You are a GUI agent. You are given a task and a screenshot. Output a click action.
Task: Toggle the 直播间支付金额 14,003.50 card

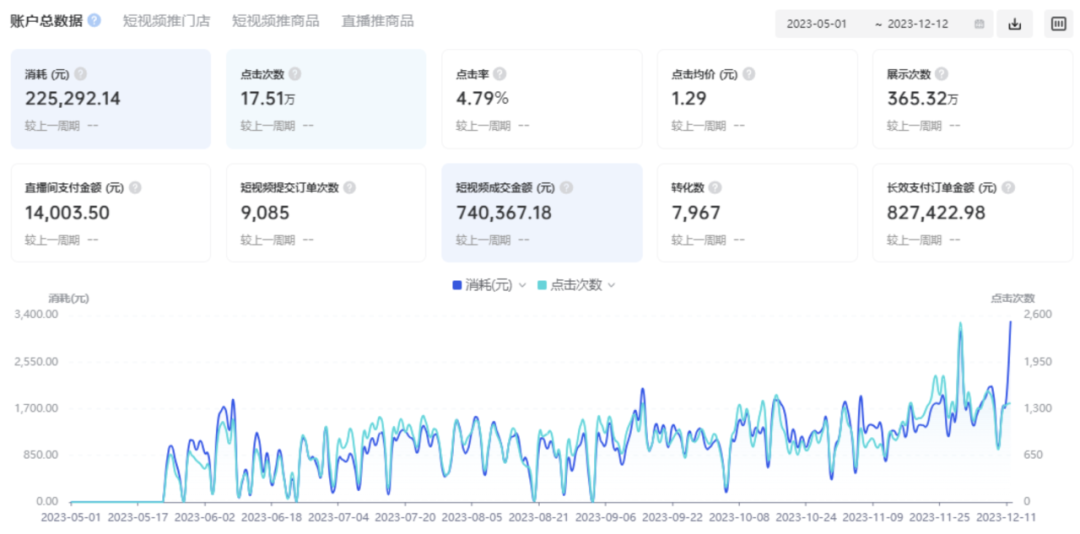tap(110, 213)
